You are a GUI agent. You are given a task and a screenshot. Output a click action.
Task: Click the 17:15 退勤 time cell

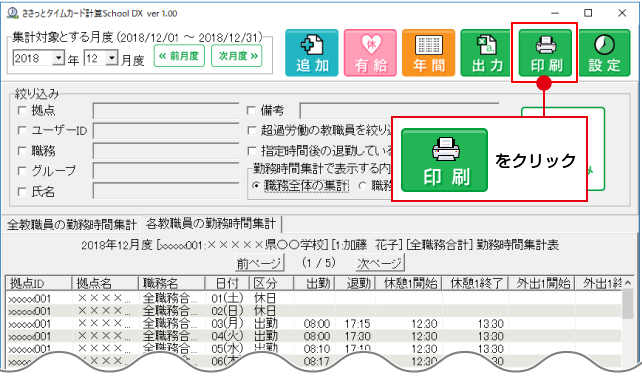(357, 324)
